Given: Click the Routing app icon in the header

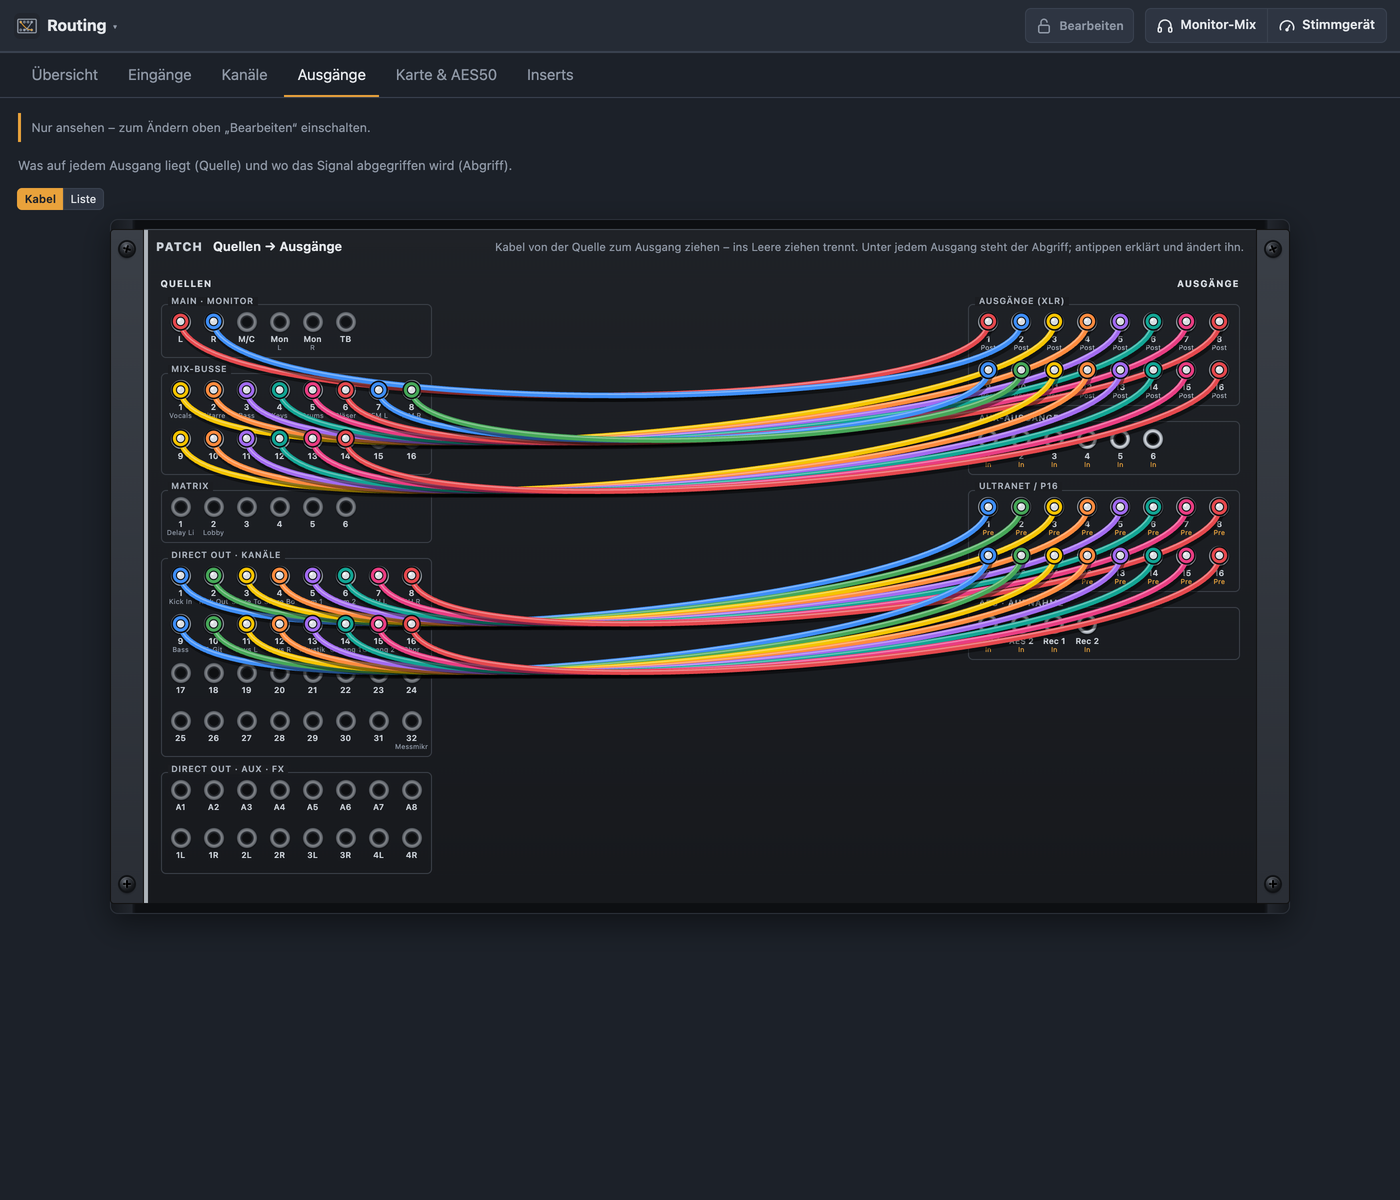Looking at the screenshot, I should (x=27, y=26).
